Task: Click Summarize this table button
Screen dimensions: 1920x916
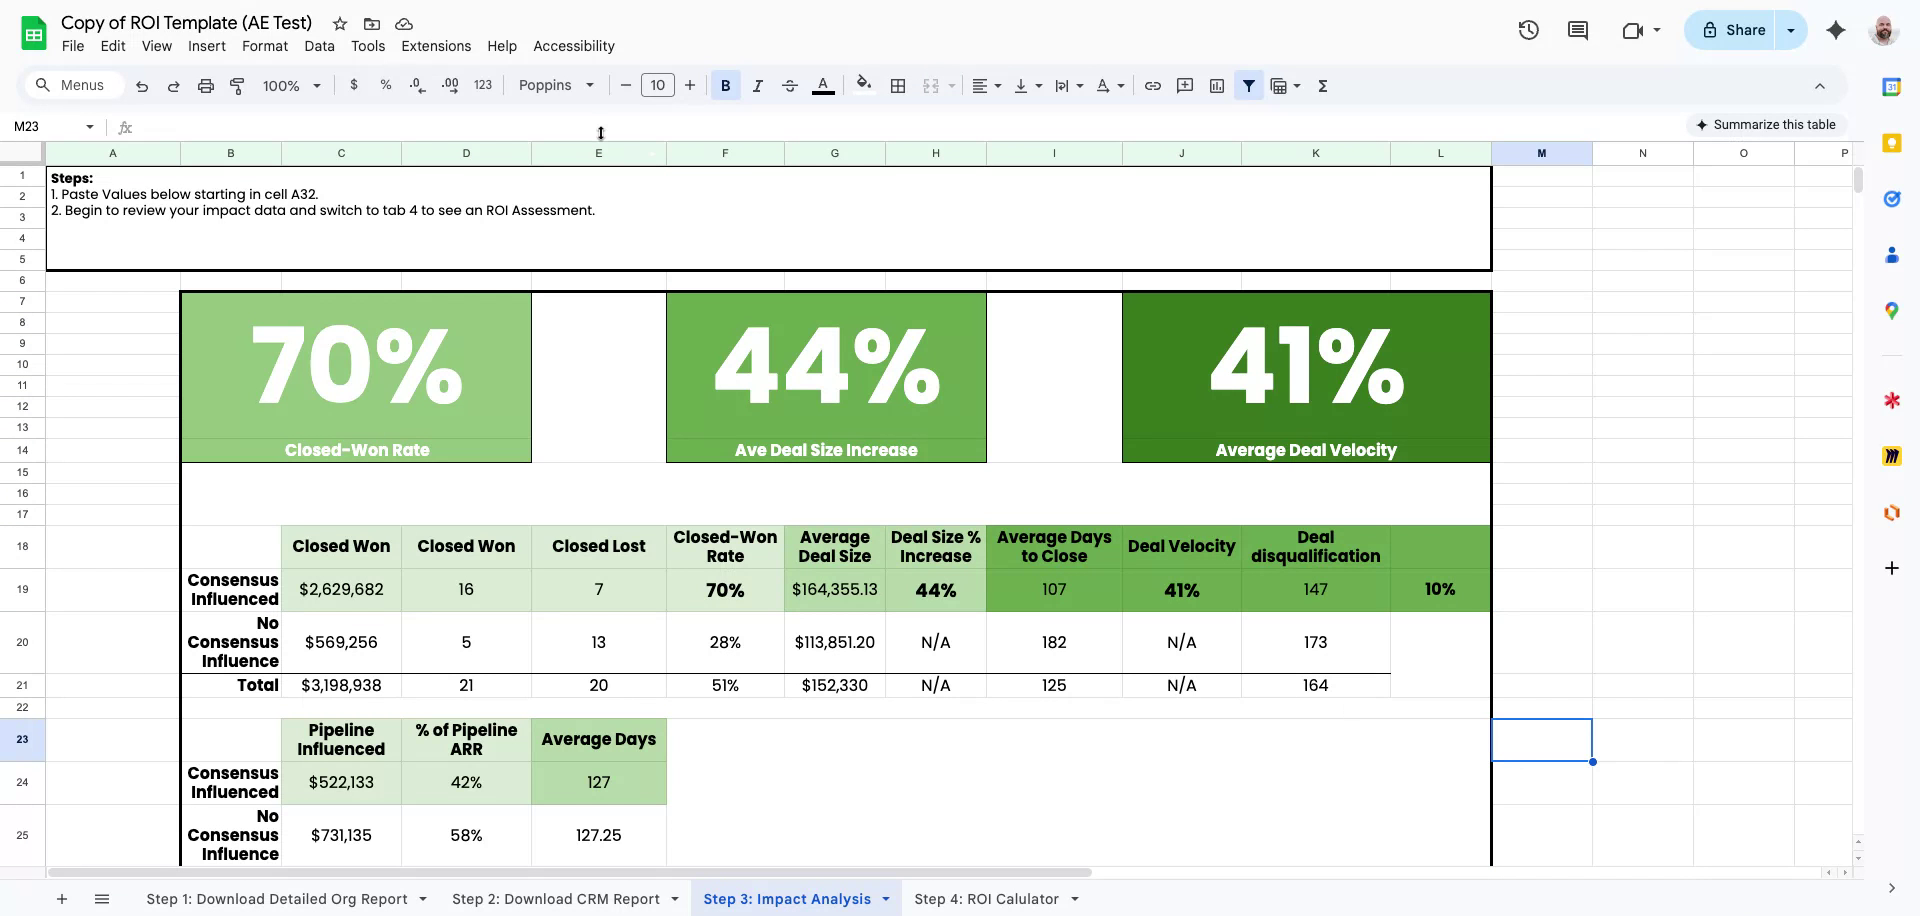Action: pyautogui.click(x=1765, y=125)
